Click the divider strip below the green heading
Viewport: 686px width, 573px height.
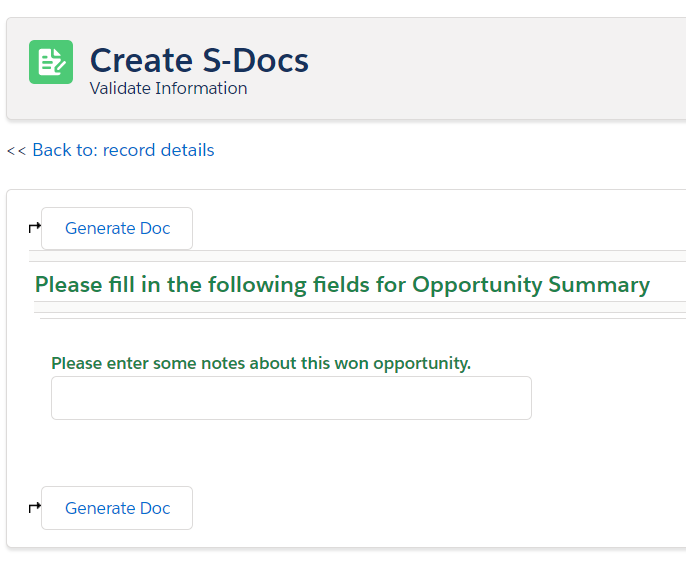[360, 307]
